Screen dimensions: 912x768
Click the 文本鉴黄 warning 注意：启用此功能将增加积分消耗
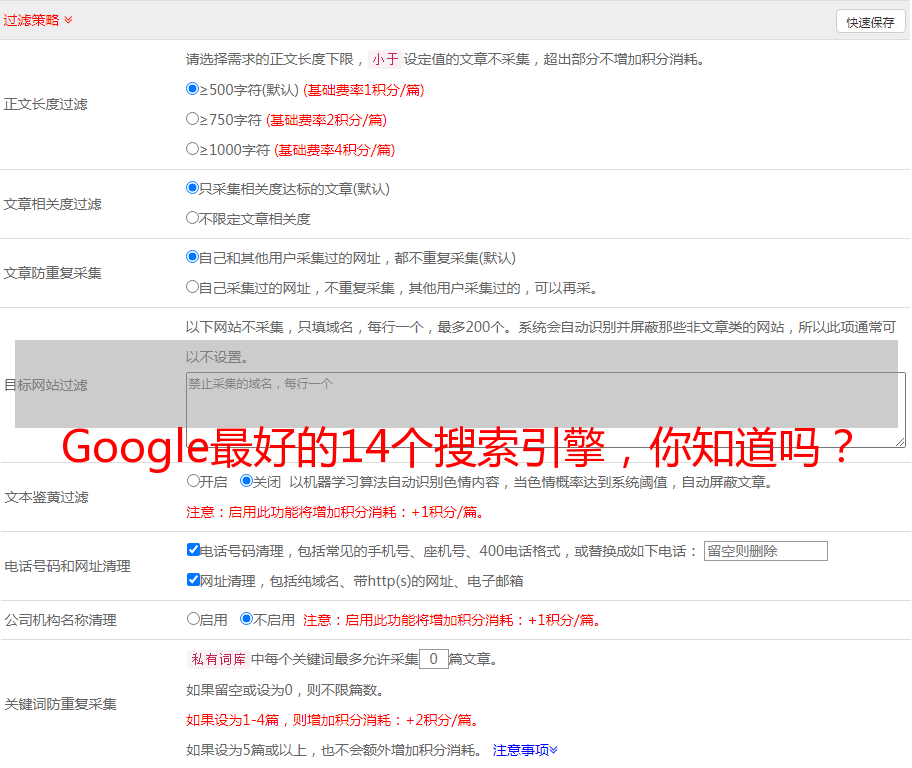point(336,512)
